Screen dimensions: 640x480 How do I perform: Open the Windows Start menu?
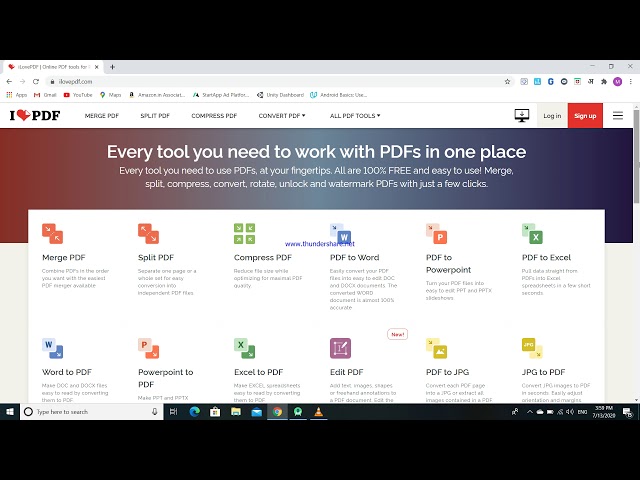click(x=10, y=412)
